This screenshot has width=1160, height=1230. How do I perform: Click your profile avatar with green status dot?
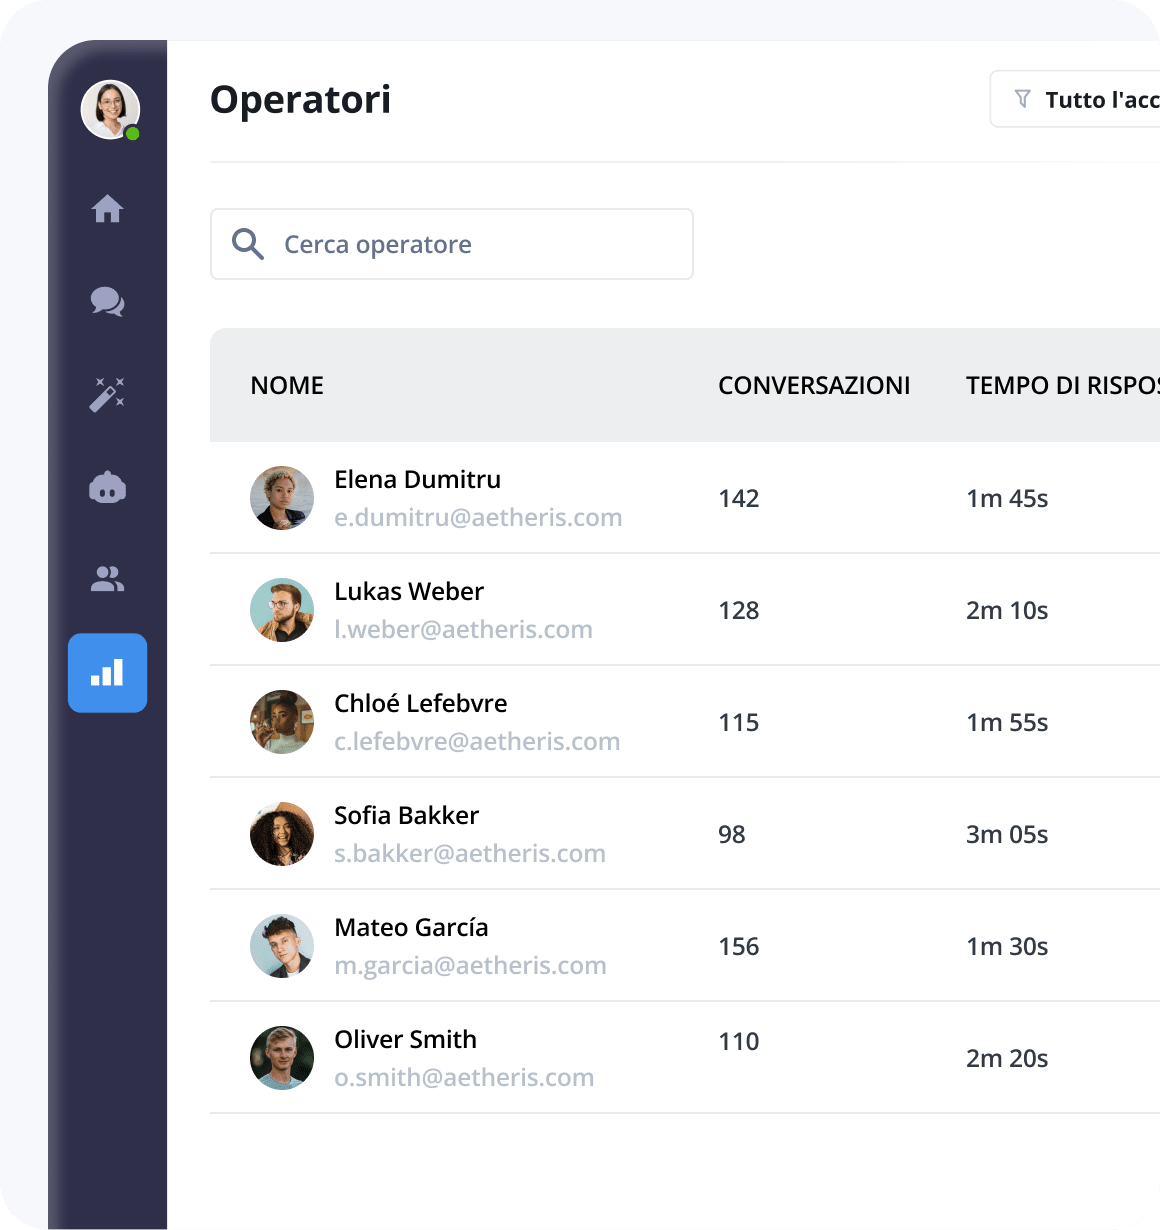(109, 109)
